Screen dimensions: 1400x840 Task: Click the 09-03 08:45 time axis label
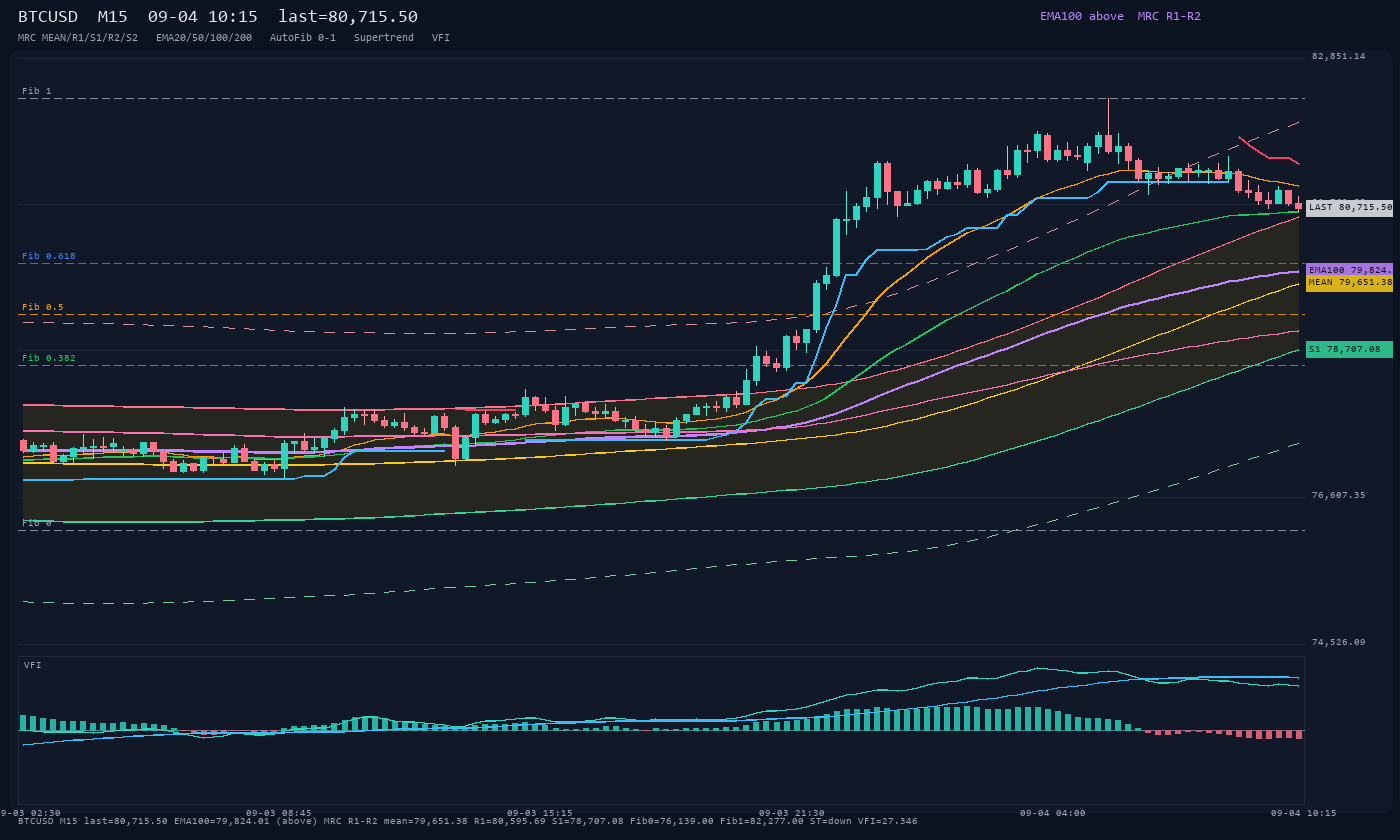pyautogui.click(x=279, y=813)
